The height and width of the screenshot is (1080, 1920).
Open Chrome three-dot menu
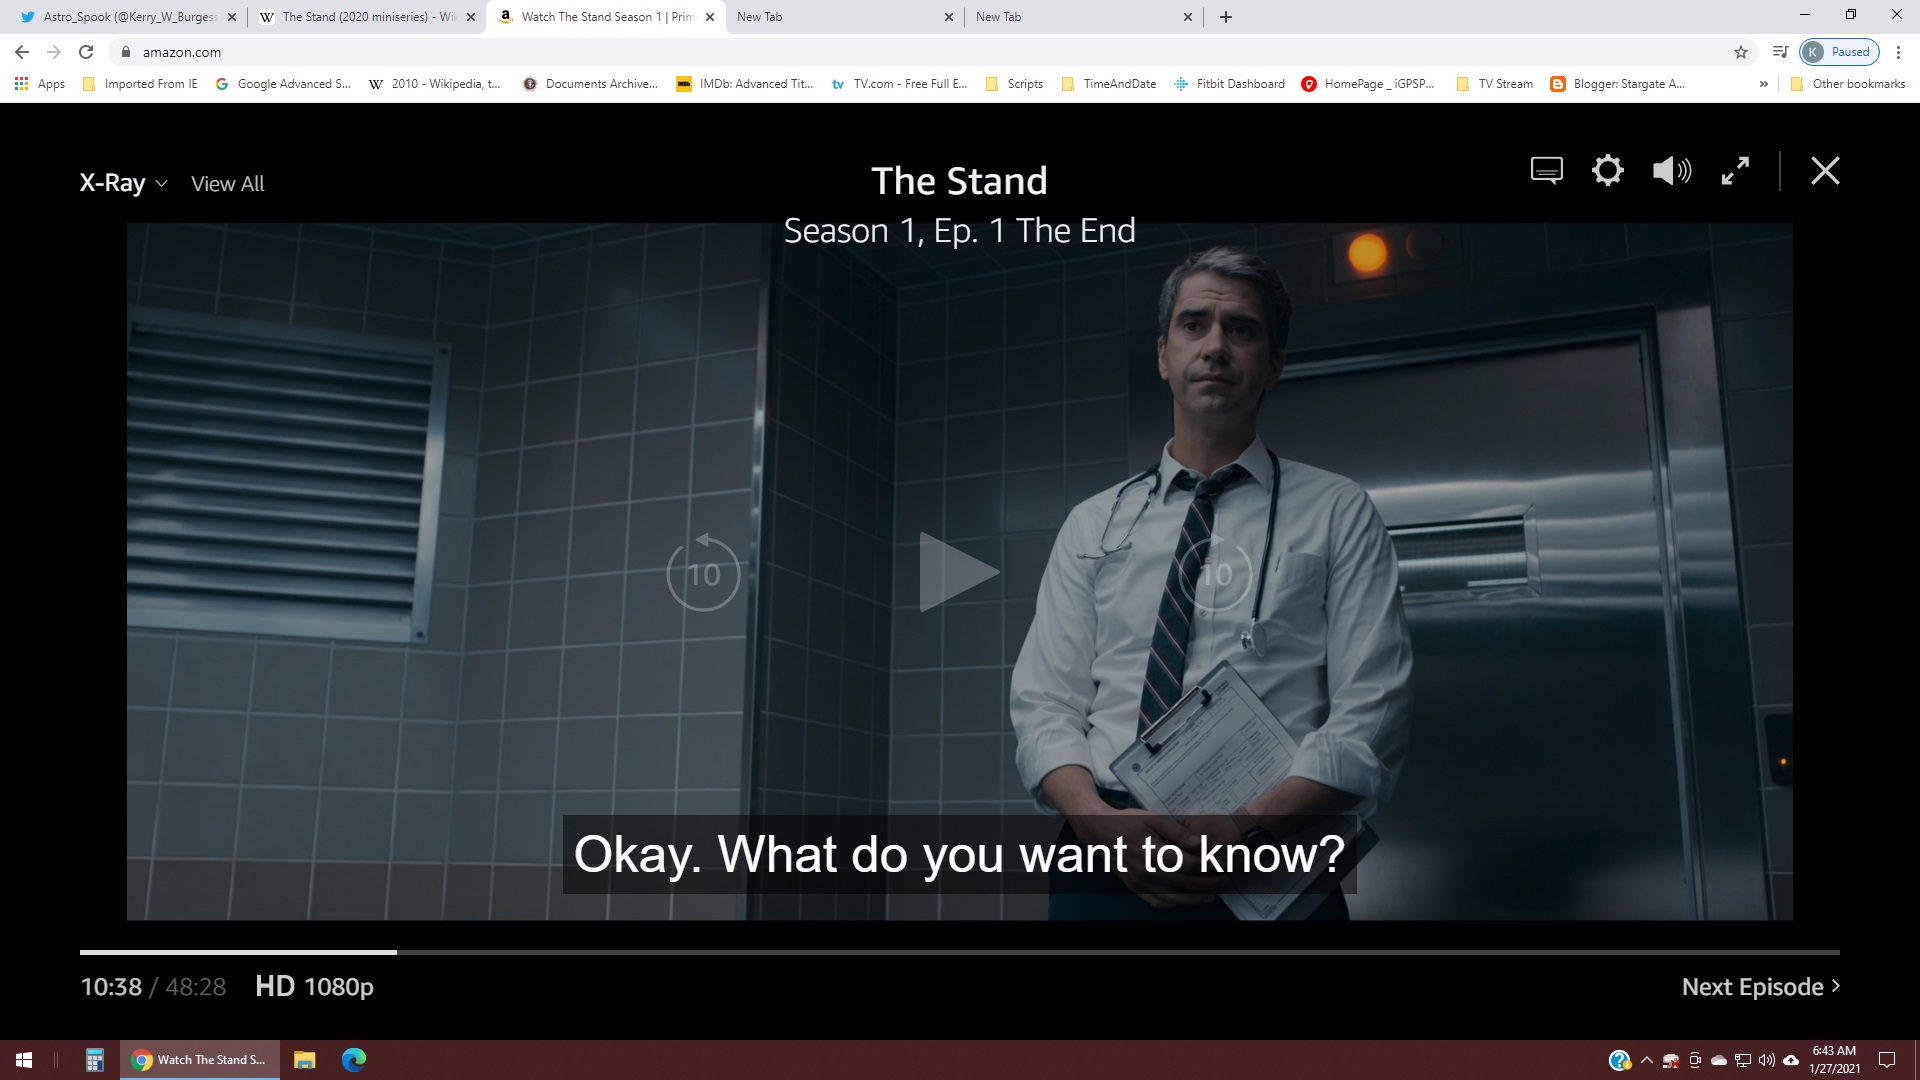[x=1898, y=52]
